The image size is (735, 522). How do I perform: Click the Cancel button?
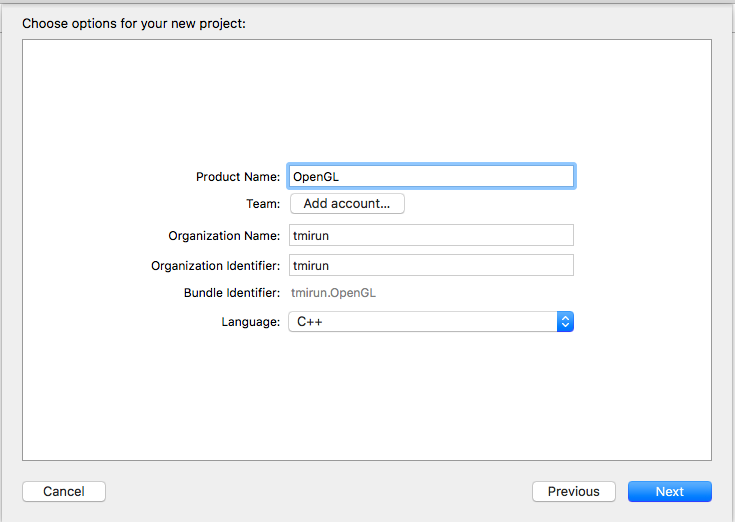point(64,491)
